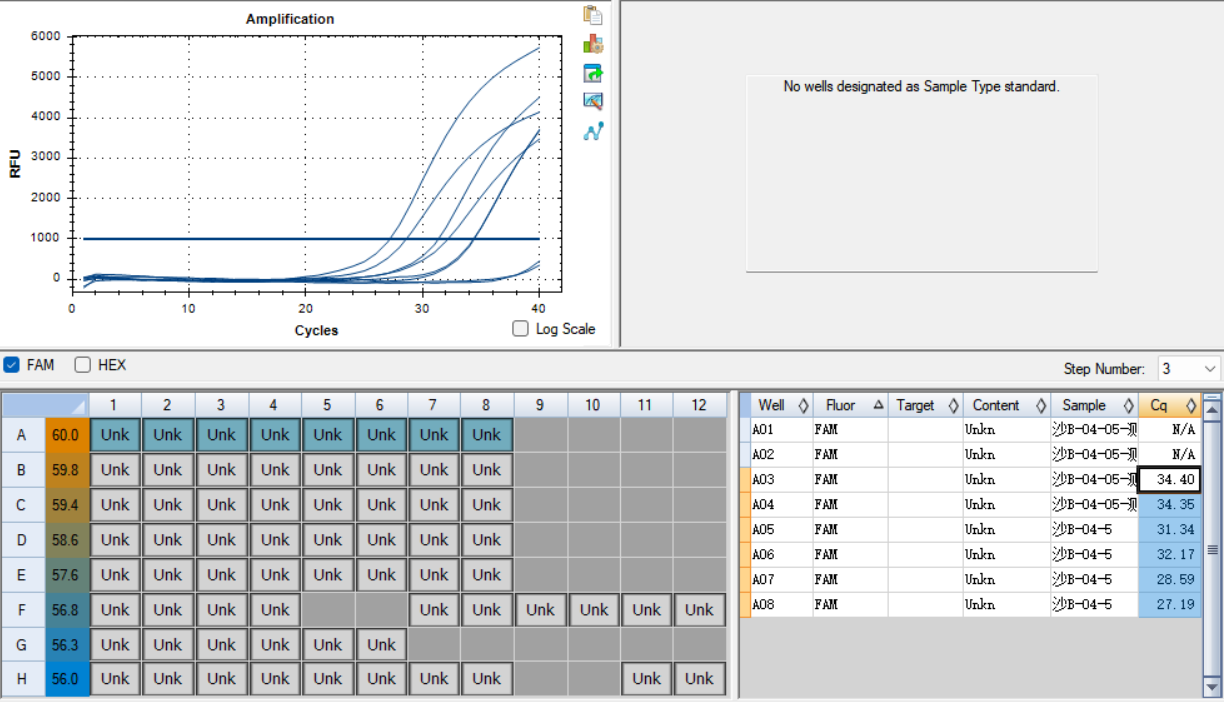Select plate column 1 header
The height and width of the screenshot is (702, 1224).
[x=115, y=405]
